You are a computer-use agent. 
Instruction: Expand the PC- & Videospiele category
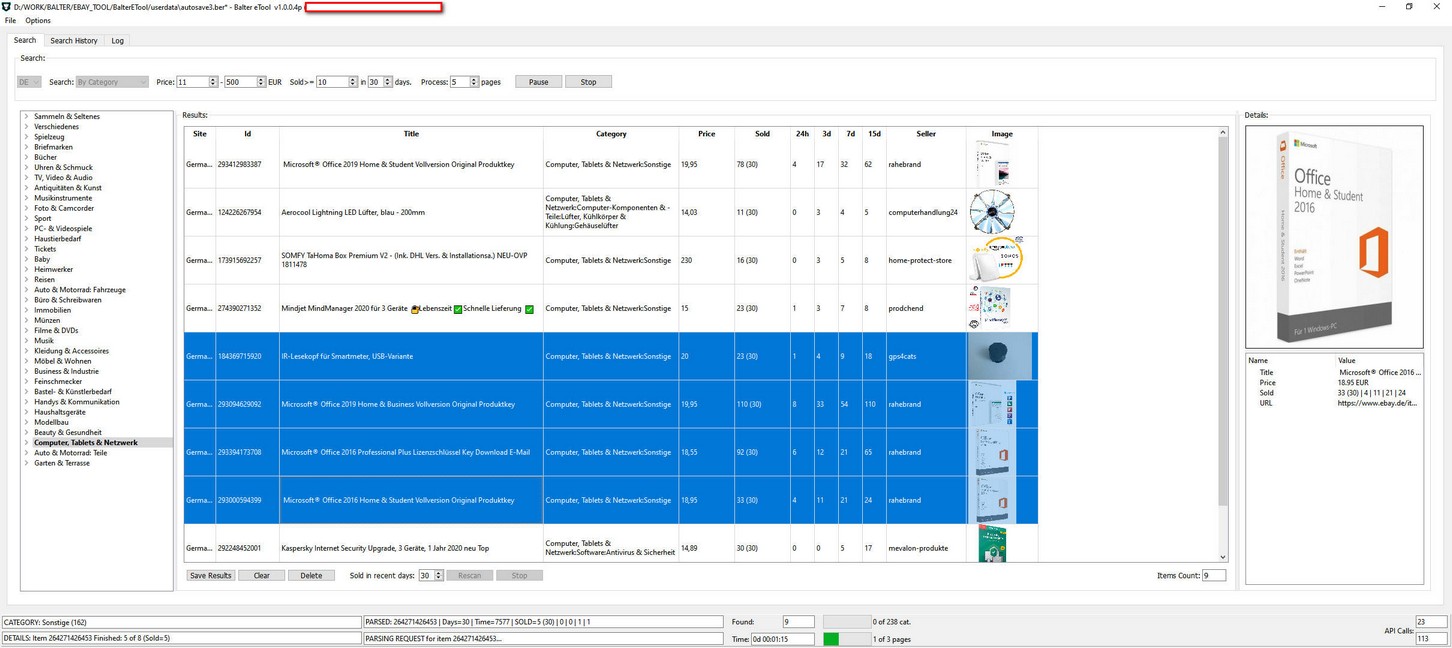26,228
